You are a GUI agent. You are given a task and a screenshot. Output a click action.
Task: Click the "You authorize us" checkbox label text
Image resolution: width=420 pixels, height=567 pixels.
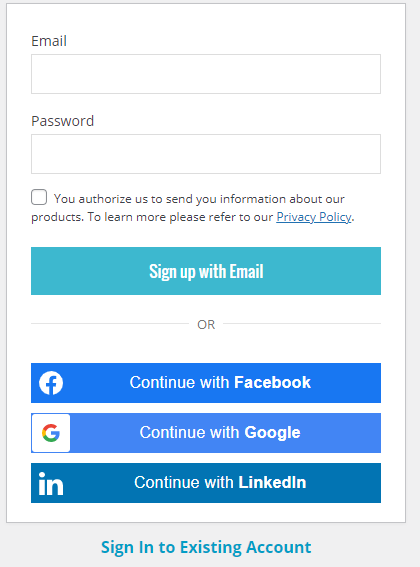pos(192,208)
